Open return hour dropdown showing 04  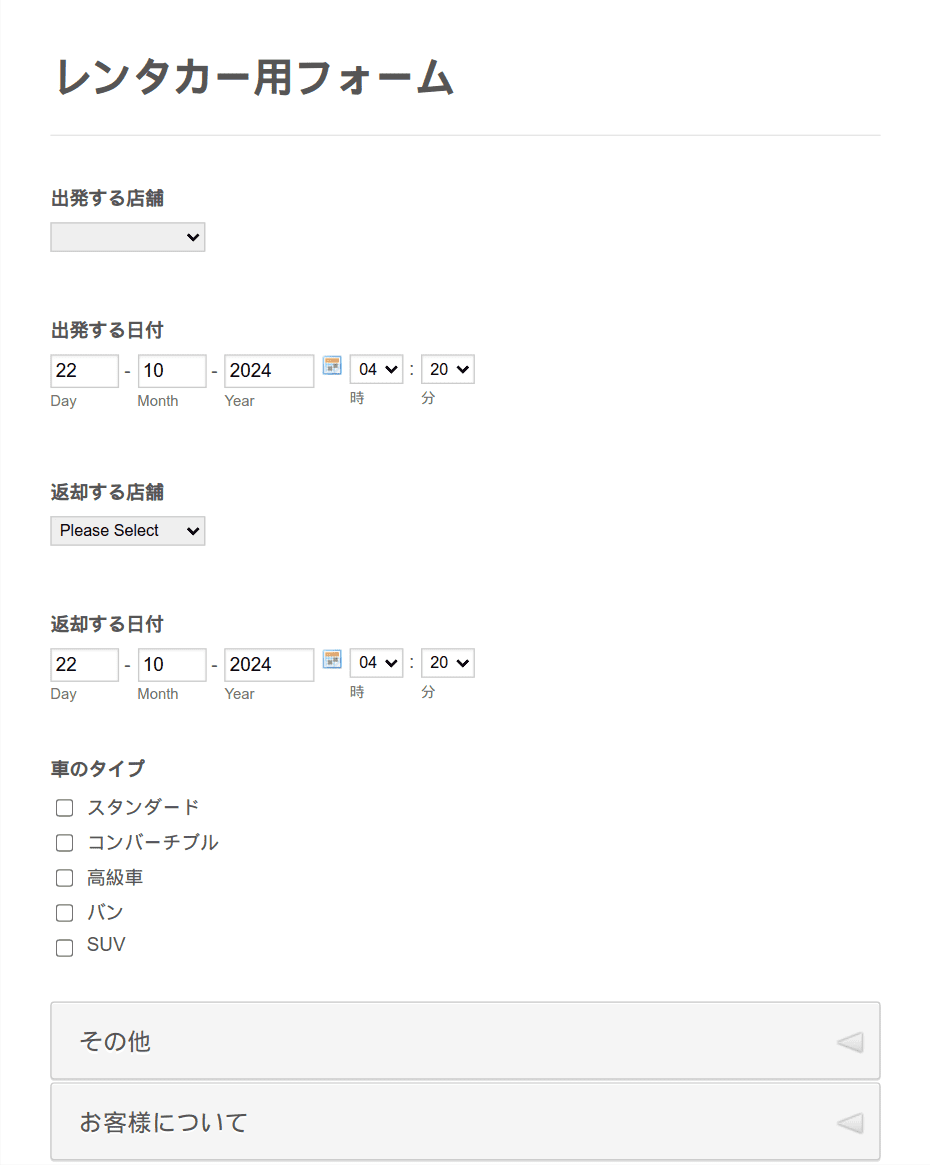click(377, 663)
